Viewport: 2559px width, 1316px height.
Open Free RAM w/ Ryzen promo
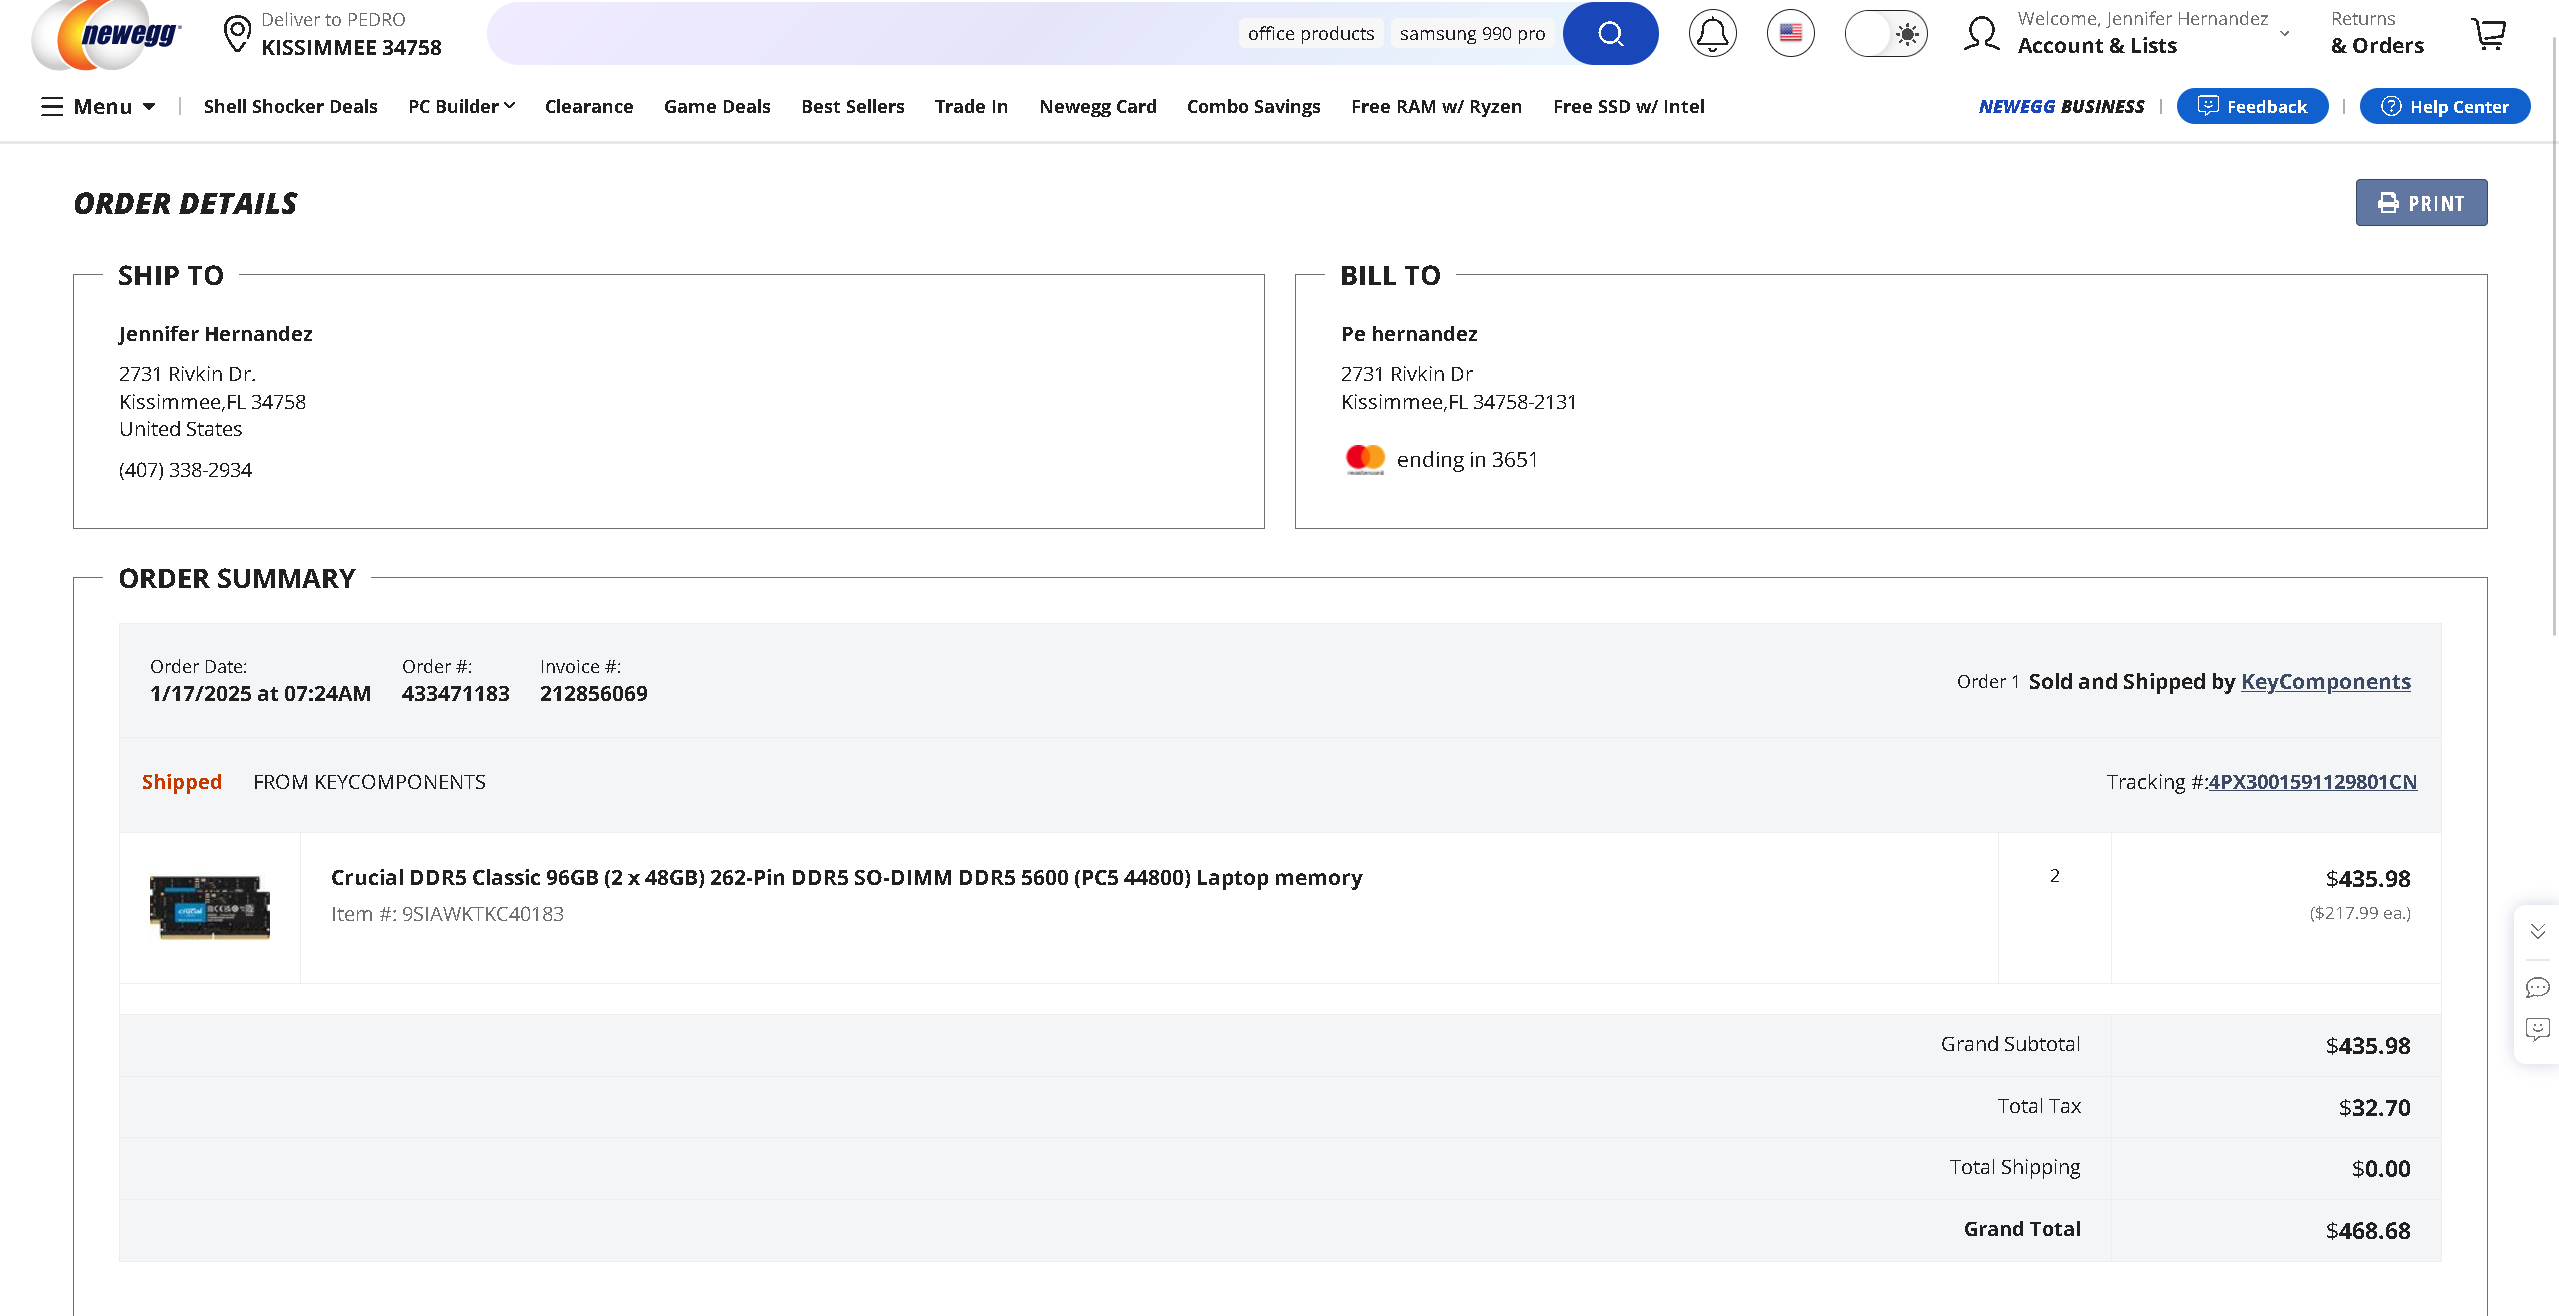pyautogui.click(x=1436, y=106)
